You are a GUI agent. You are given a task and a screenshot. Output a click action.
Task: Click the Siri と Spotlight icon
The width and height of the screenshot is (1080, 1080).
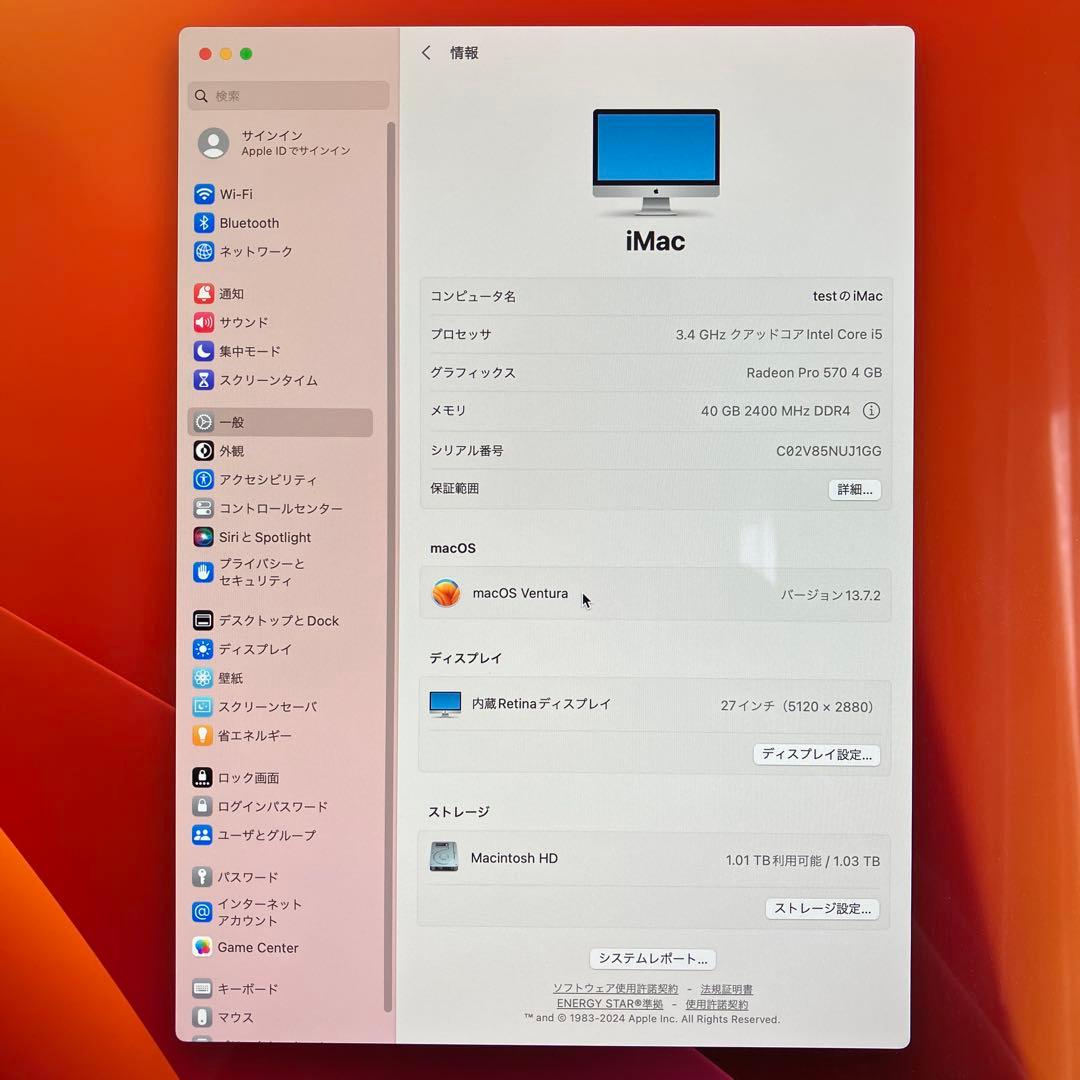pyautogui.click(x=202, y=537)
